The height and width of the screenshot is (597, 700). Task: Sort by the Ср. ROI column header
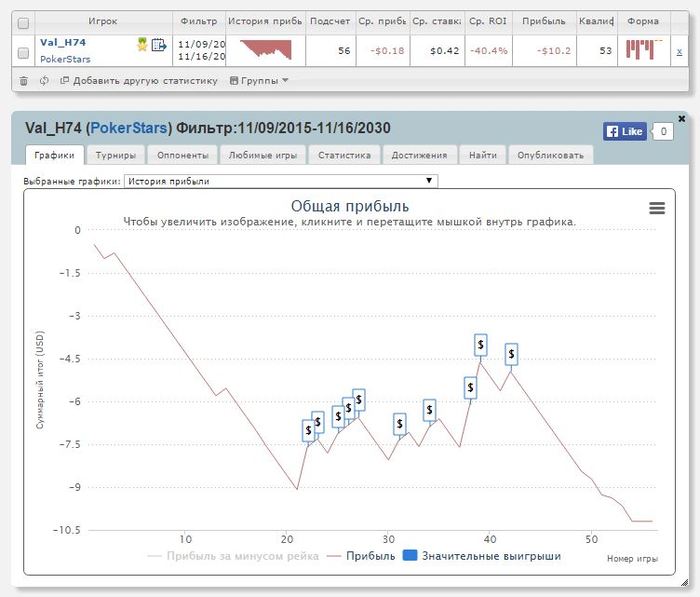pos(488,21)
